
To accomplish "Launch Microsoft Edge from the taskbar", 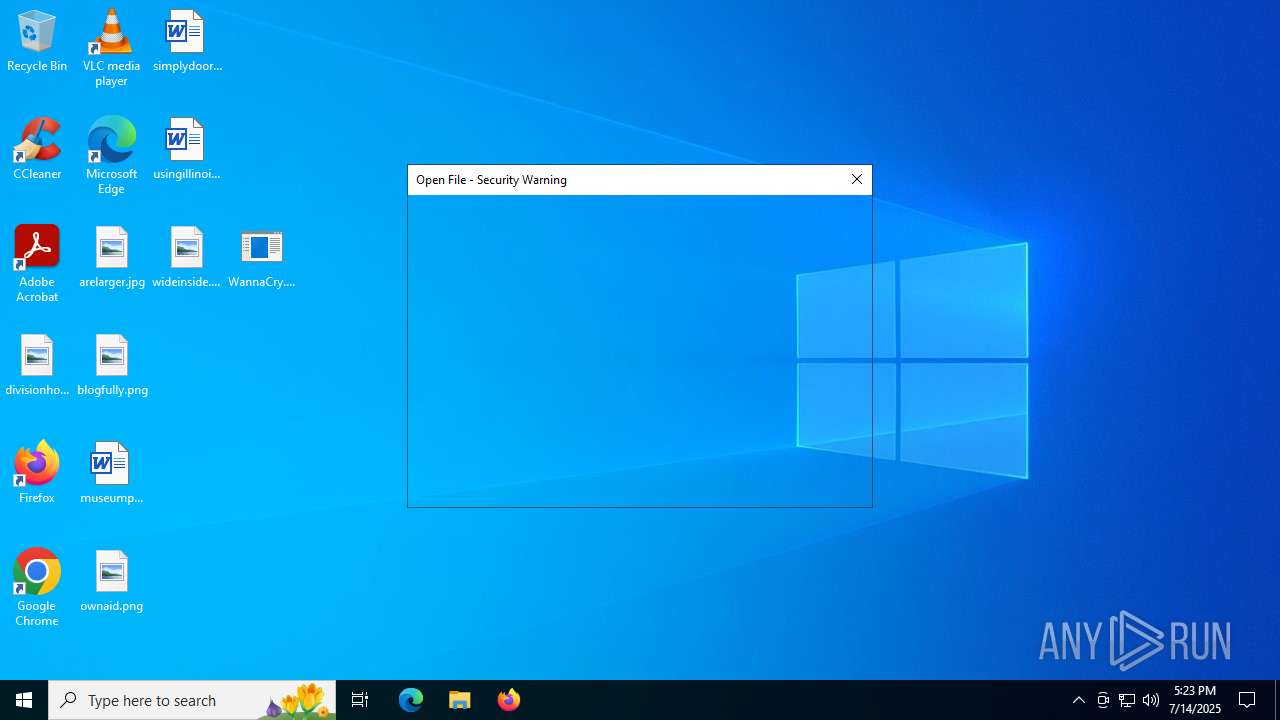I will pyautogui.click(x=411, y=700).
